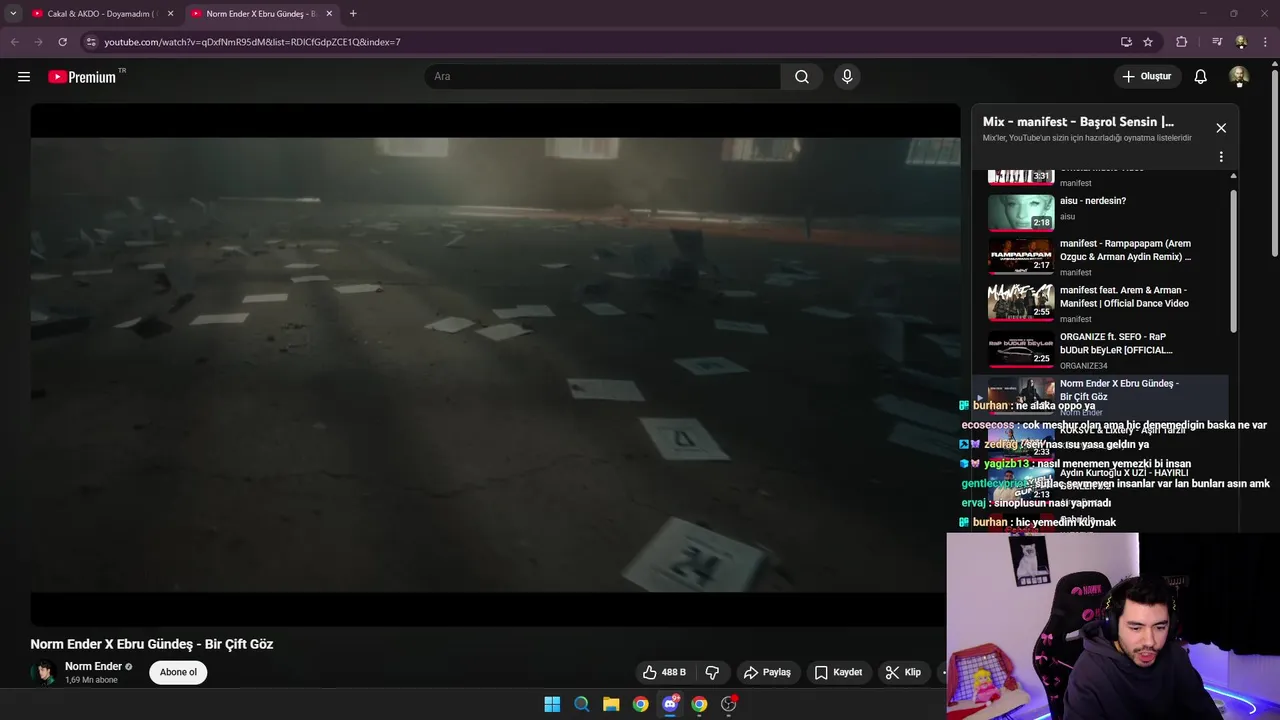Play manifest feat. Arem & Arman Dance Video

point(1100,304)
